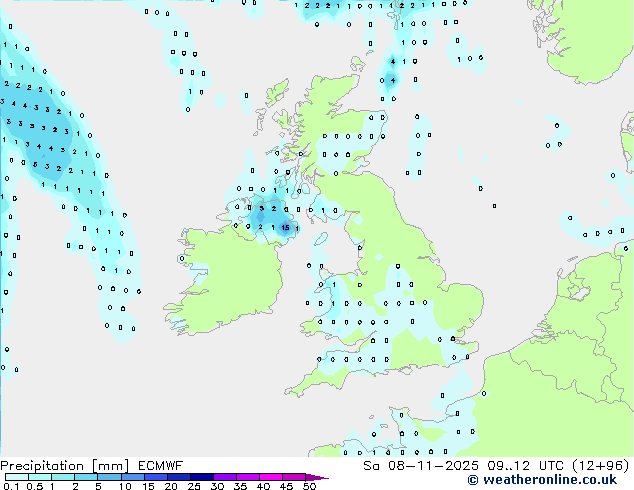Click the '10' legend scale number

tap(125, 486)
